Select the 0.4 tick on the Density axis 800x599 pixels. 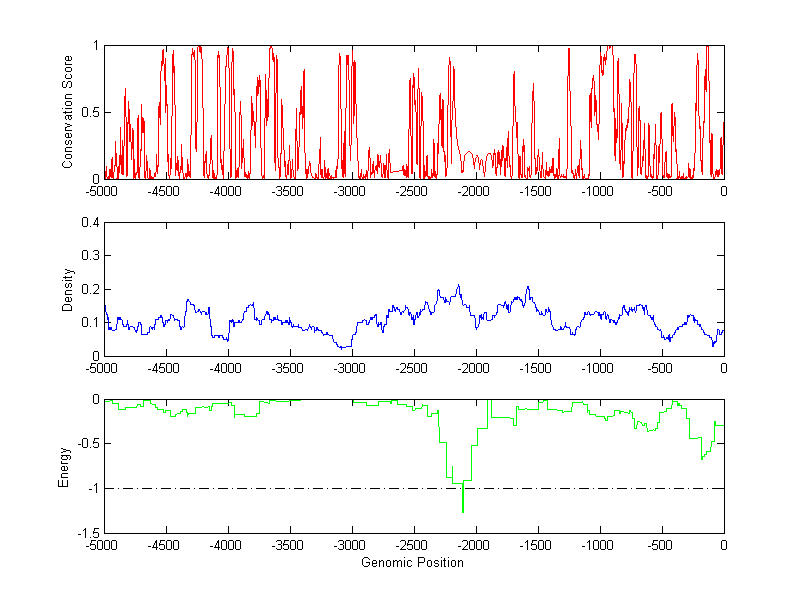89,222
